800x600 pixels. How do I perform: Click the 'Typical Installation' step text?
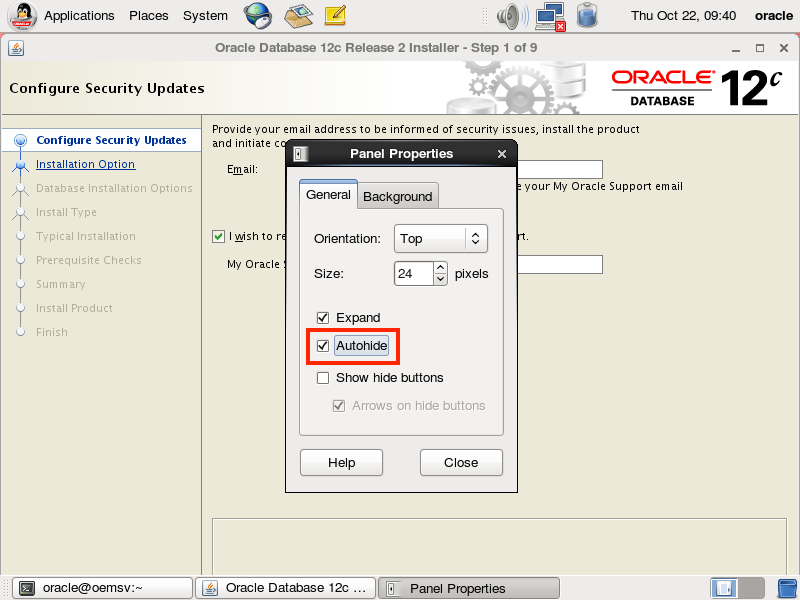[x=86, y=236]
